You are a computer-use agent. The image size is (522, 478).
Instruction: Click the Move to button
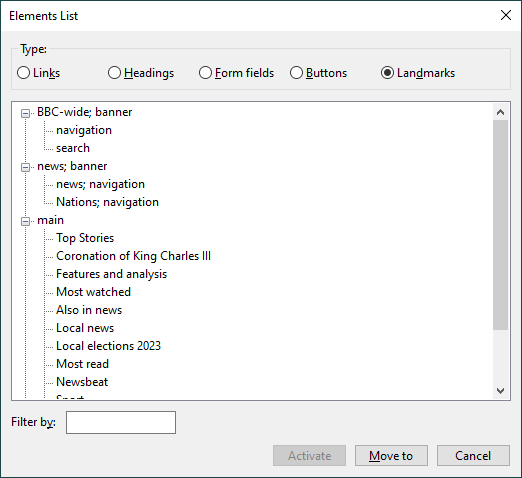[391, 456]
